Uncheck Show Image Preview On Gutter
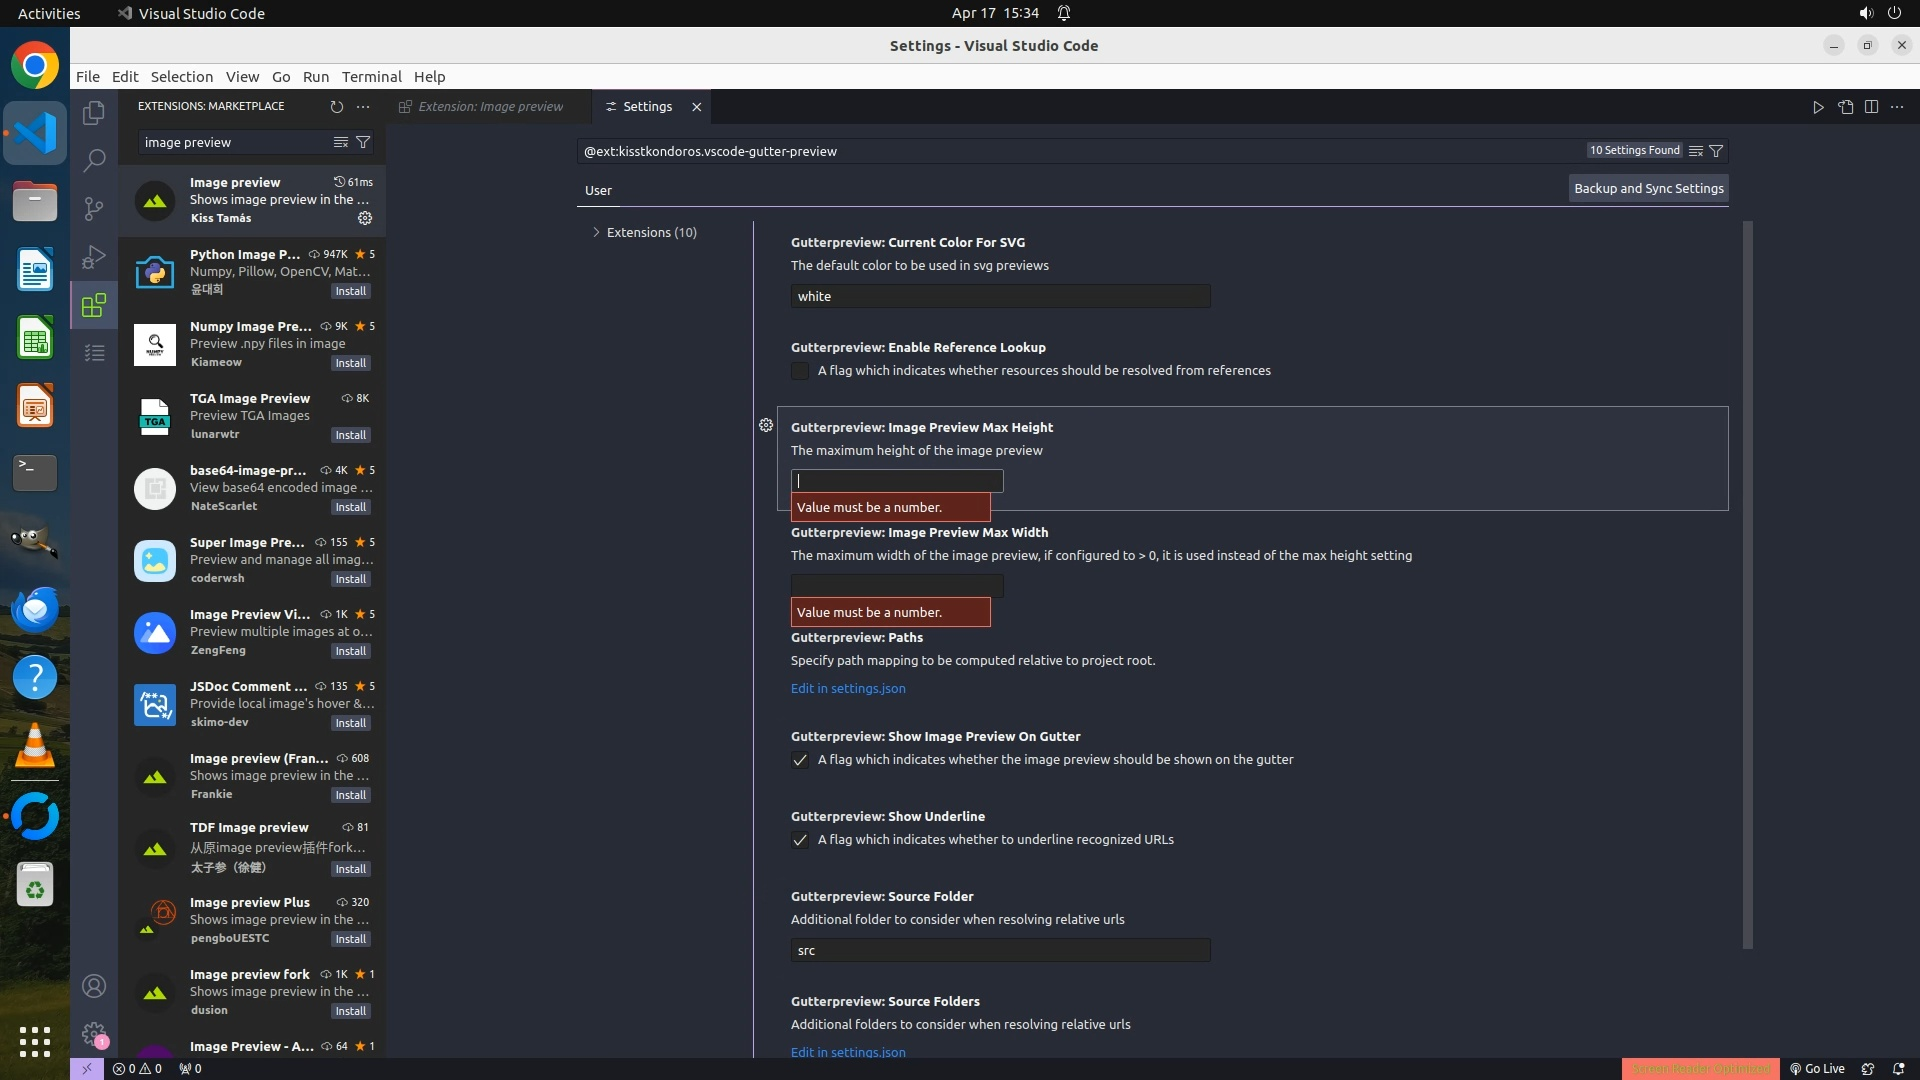Screen dimensions: 1920x1080 point(800,760)
